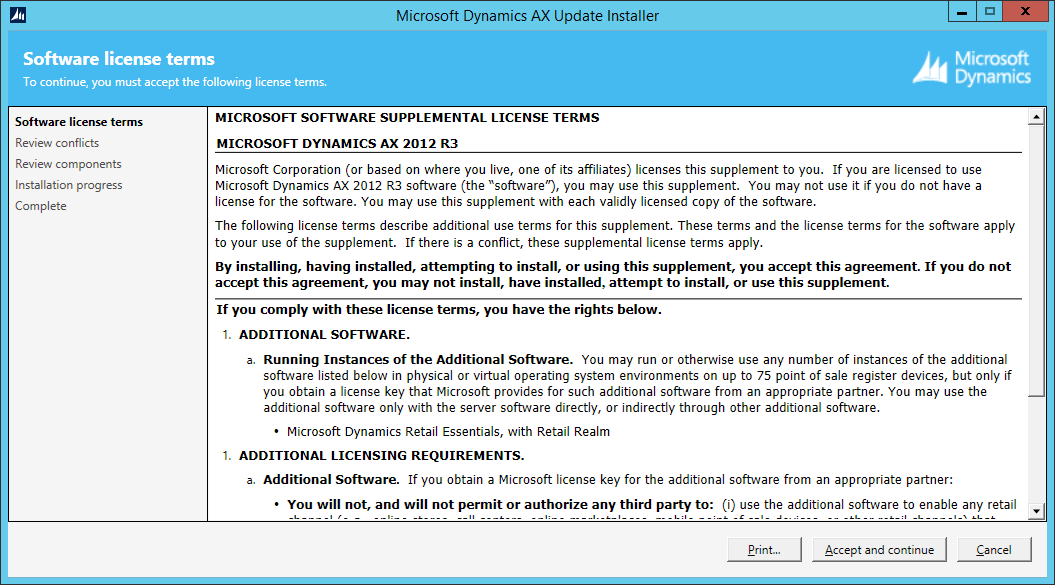
Task: Maximize the Update Installer window
Action: [x=990, y=13]
